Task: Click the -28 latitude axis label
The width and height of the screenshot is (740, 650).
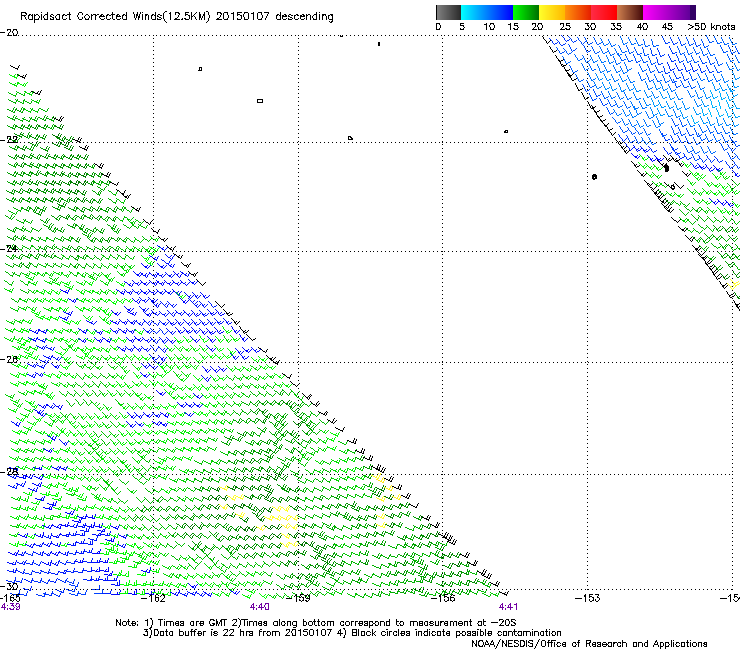Action: coord(9,472)
